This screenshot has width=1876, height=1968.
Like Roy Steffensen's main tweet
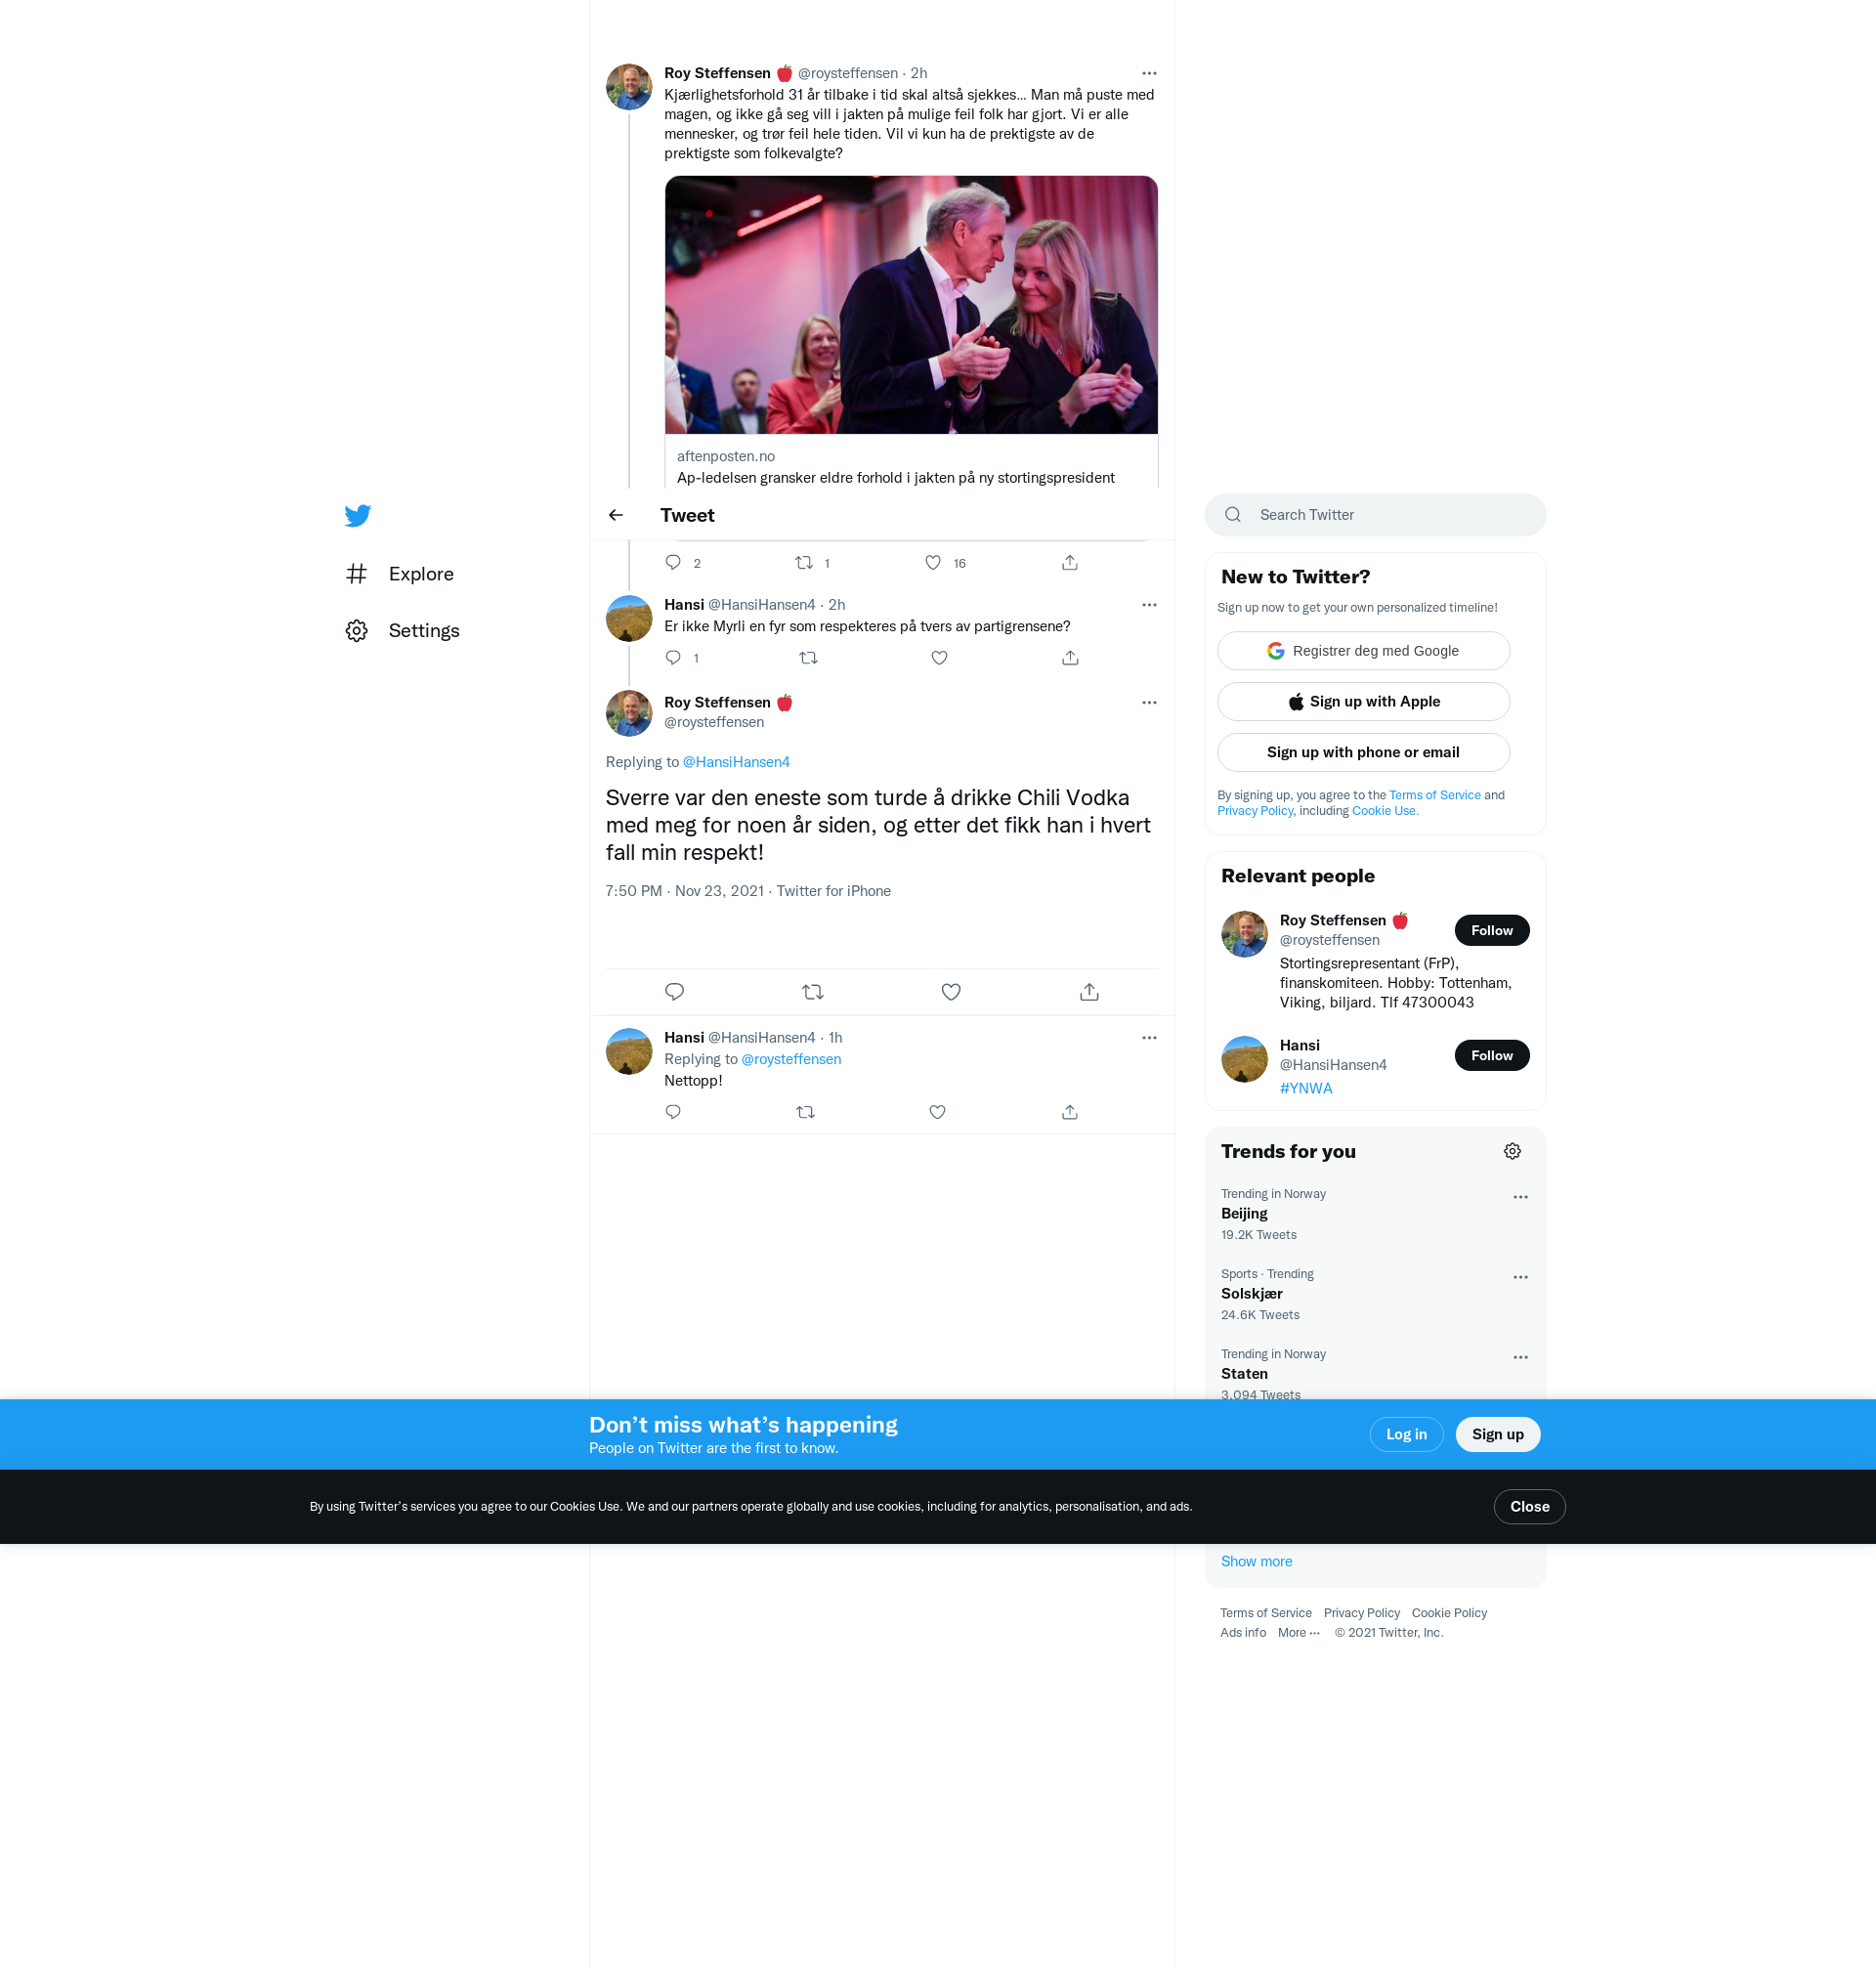click(x=950, y=992)
